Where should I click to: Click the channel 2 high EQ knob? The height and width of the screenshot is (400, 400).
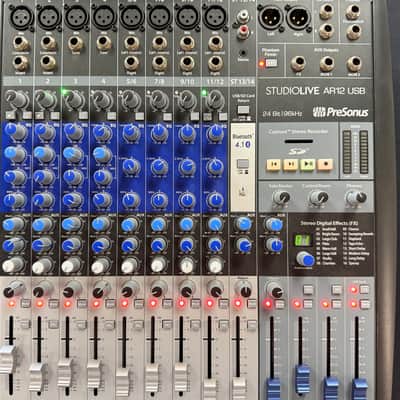click(44, 132)
